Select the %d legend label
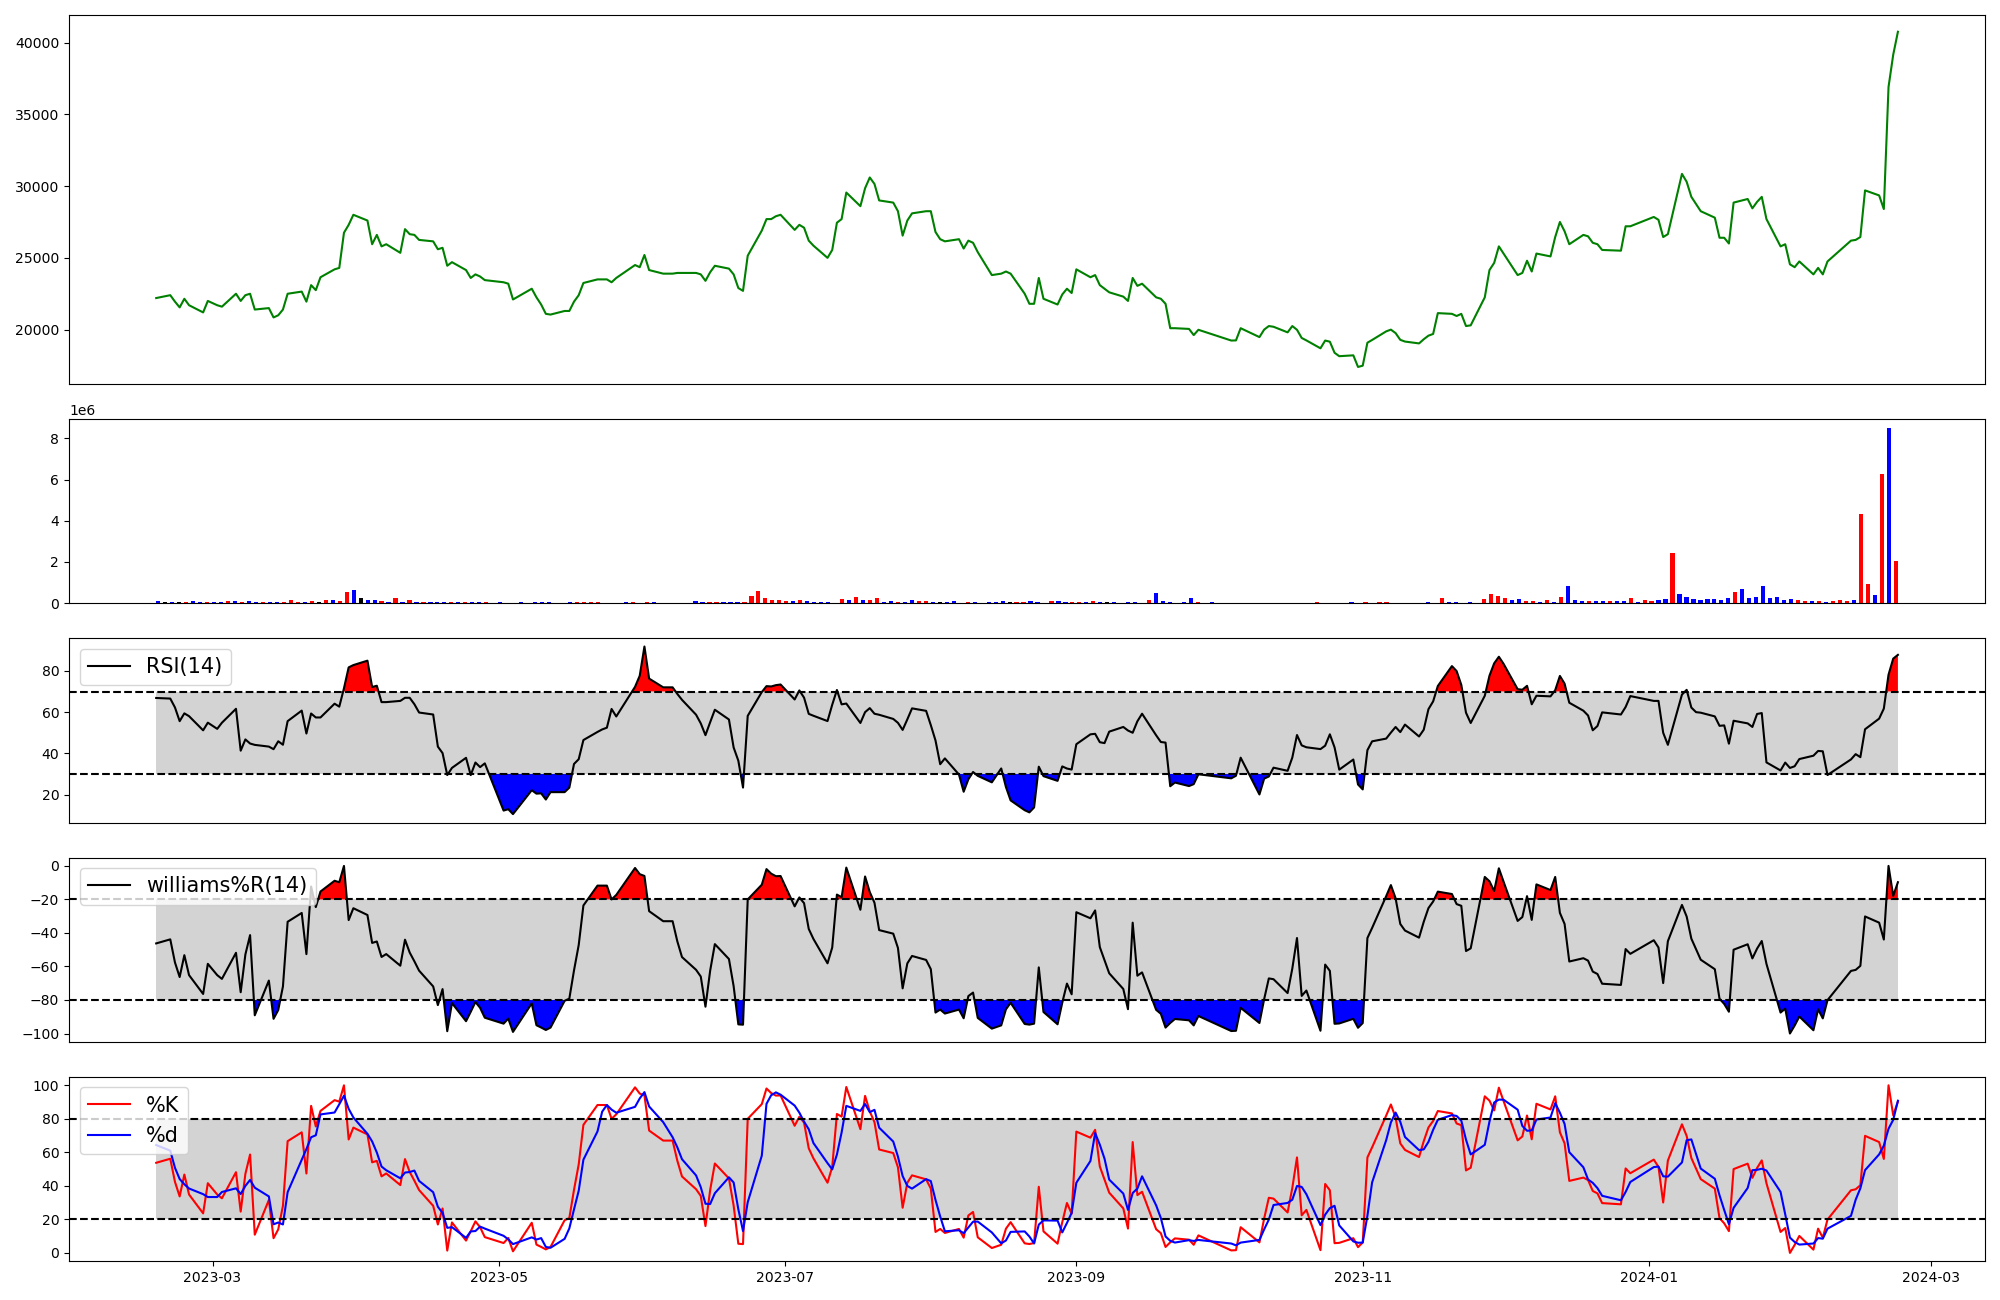 161,1135
